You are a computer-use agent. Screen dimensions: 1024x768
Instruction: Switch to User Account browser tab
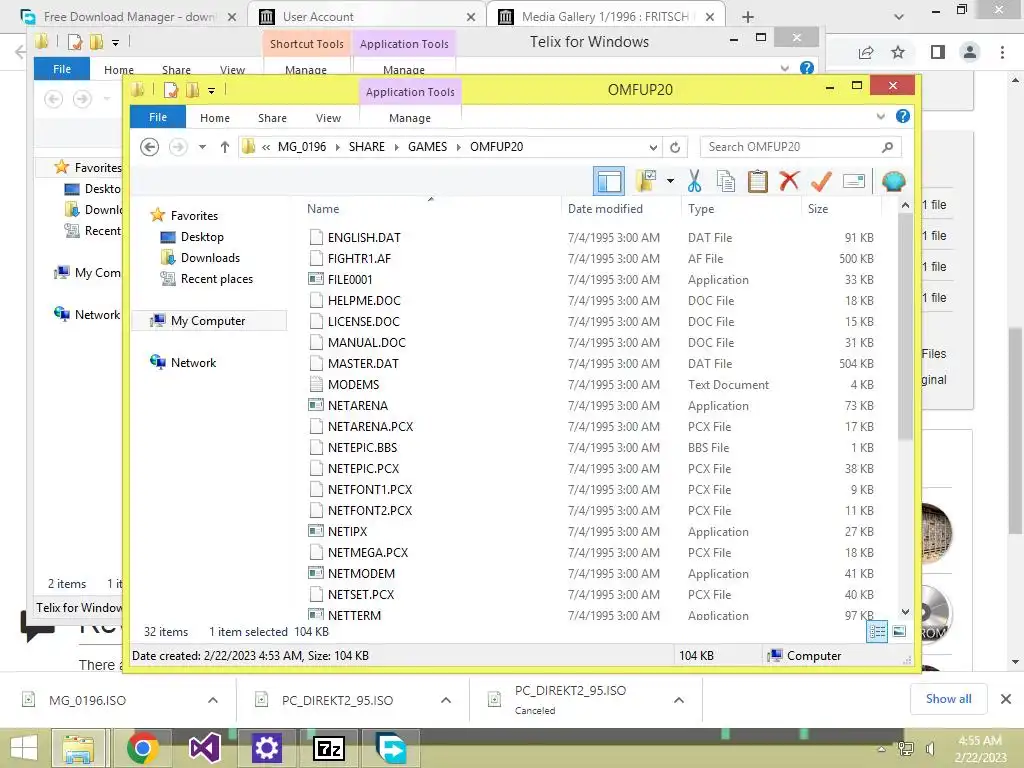pyautogui.click(x=367, y=17)
